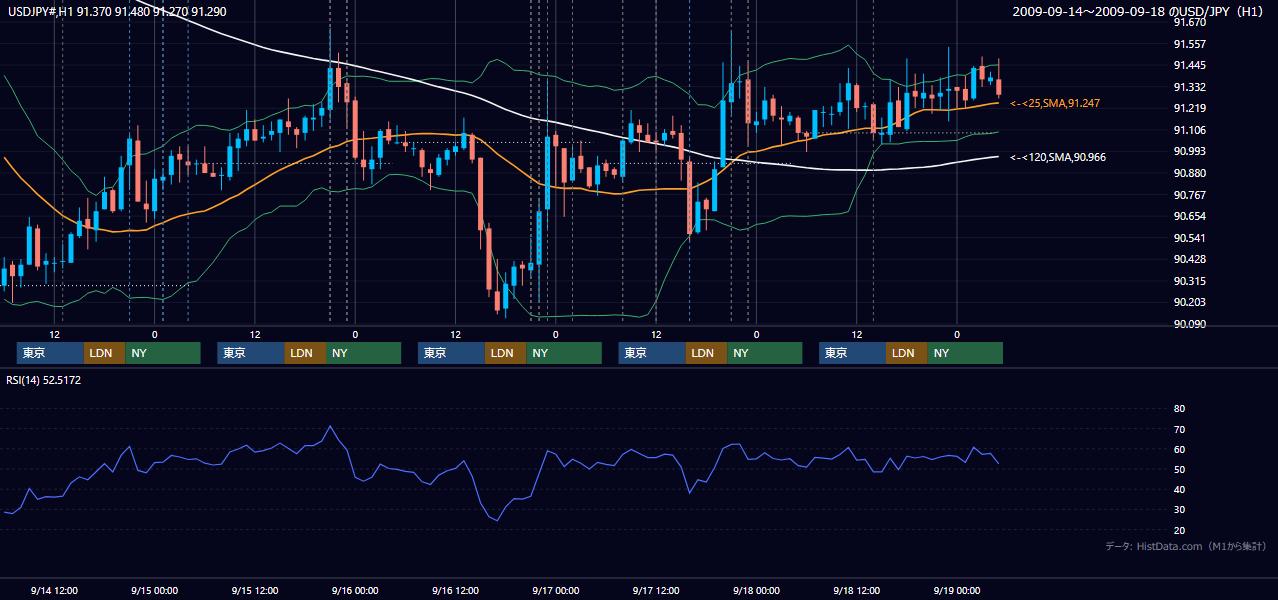Click RSI level 80 on the scale
Viewport: 1278px width, 600px height.
[1179, 409]
